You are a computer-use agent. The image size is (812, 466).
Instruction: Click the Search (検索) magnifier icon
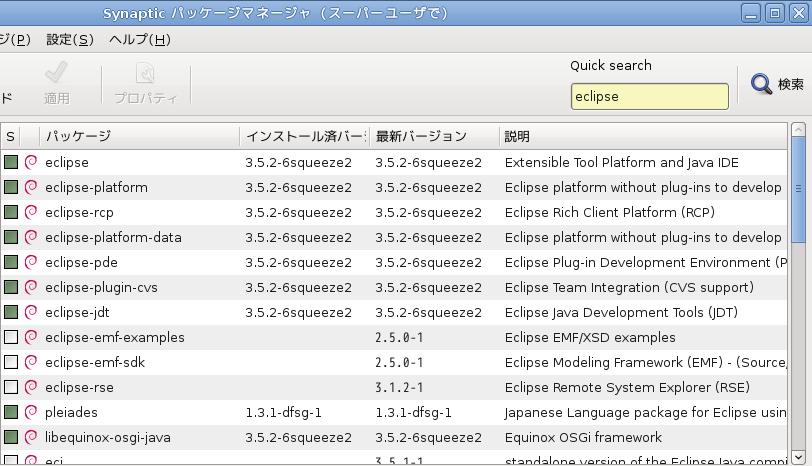pyautogui.click(x=761, y=84)
